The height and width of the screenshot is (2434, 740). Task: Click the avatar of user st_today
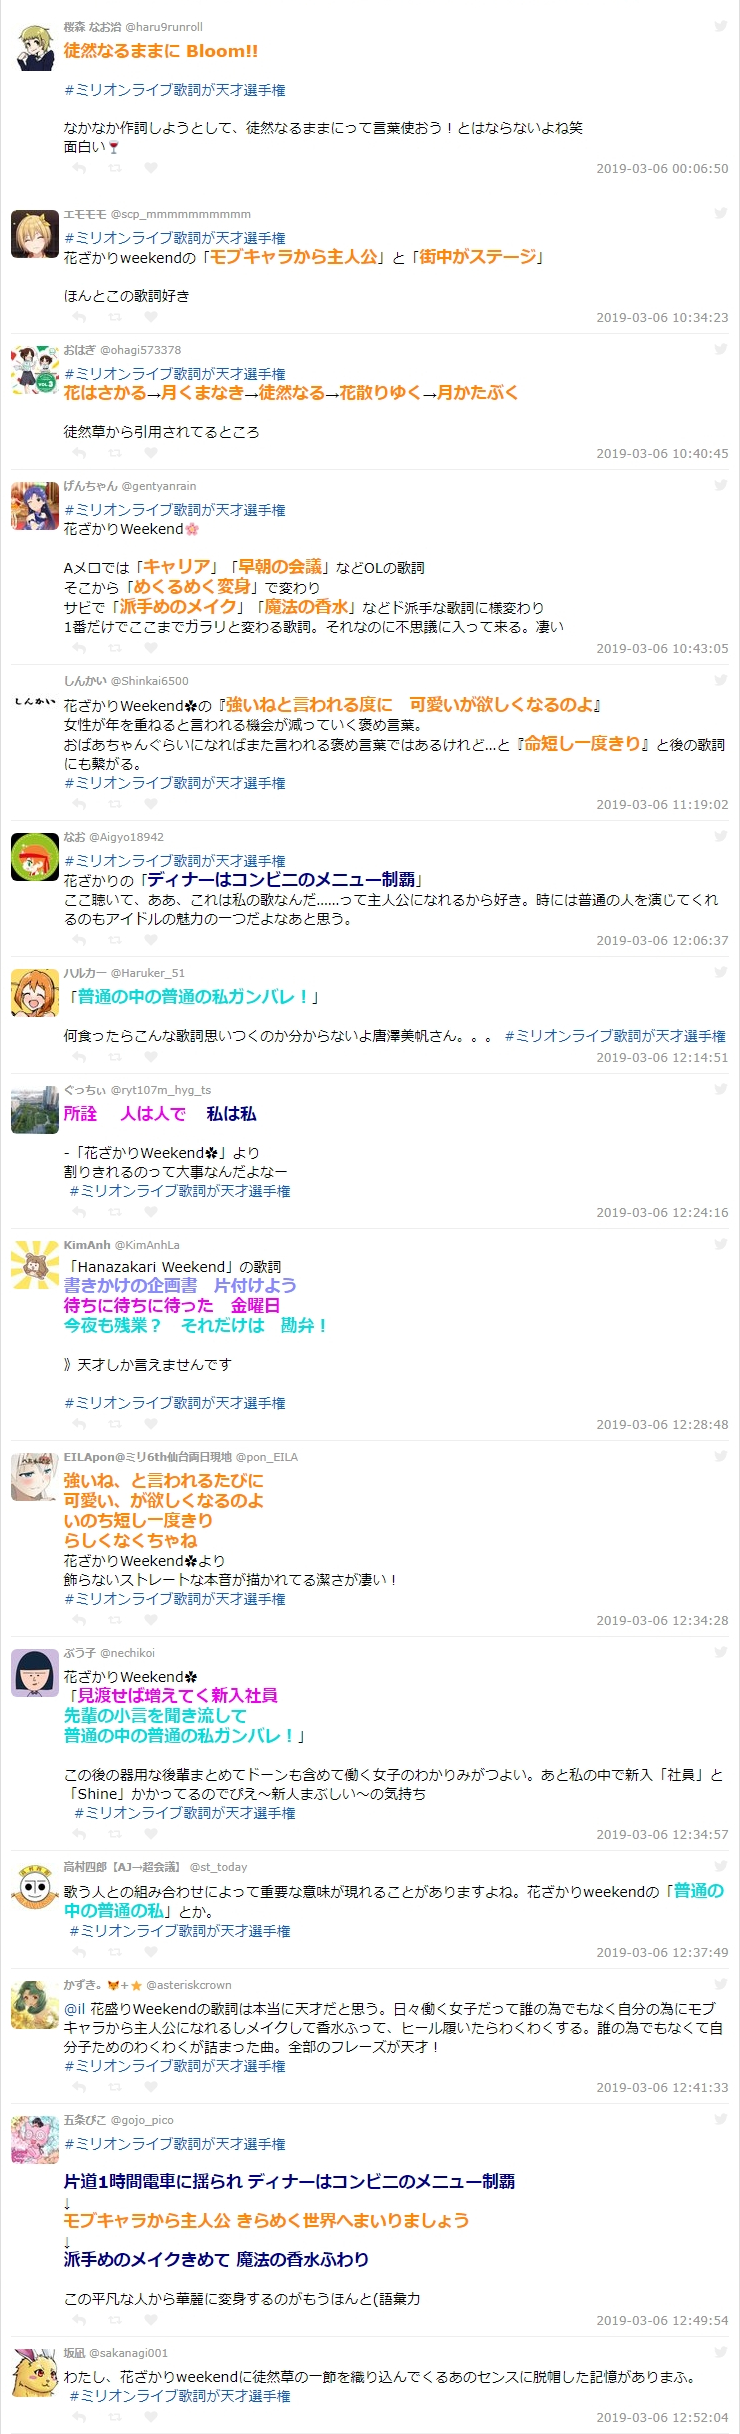(x=35, y=1886)
